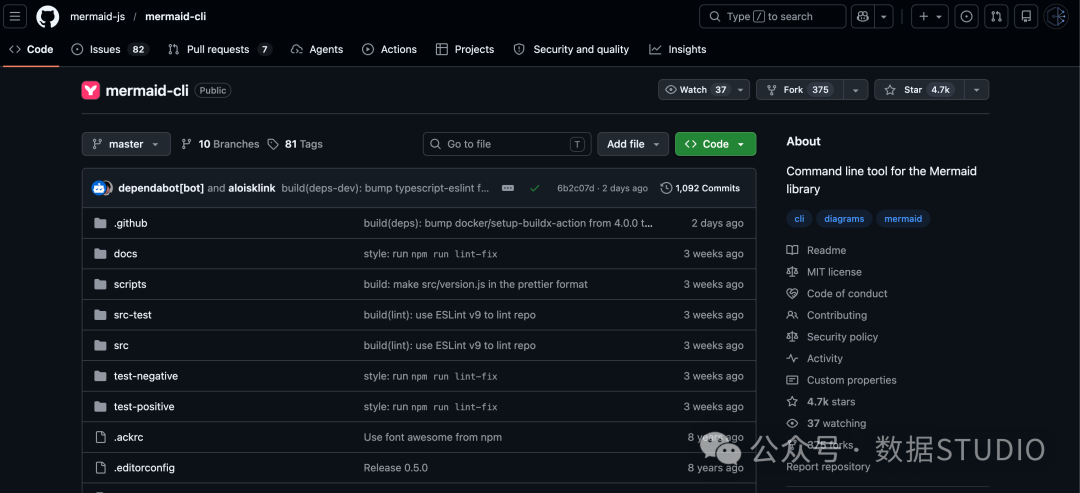Switch to the Actions tab
Viewport: 1080px width, 493px height.
[390, 50]
